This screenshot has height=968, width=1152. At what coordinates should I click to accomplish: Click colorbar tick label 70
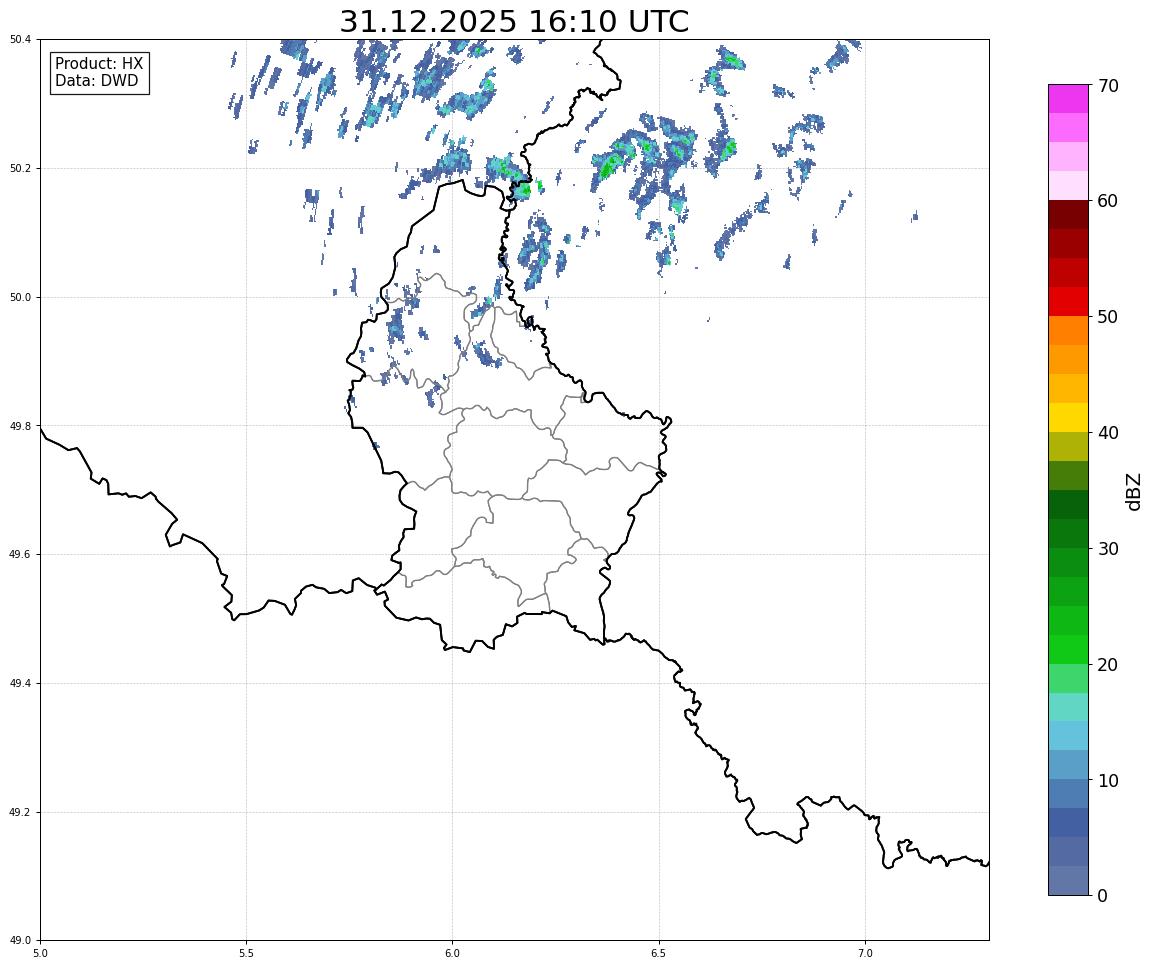[x=1108, y=86]
